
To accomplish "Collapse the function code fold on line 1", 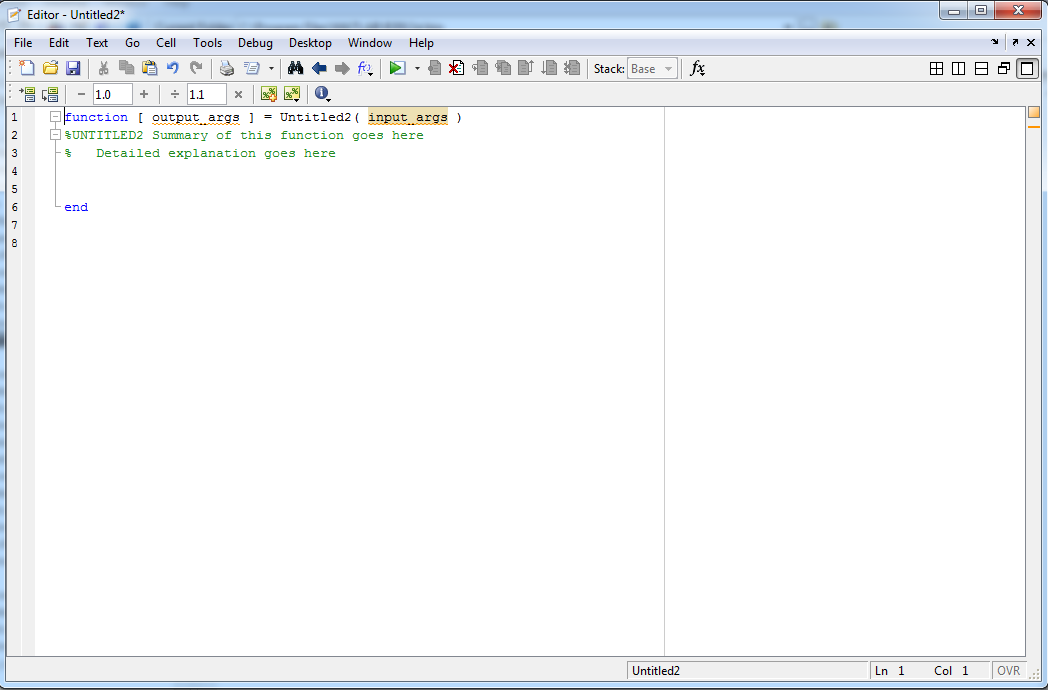I will click(56, 117).
